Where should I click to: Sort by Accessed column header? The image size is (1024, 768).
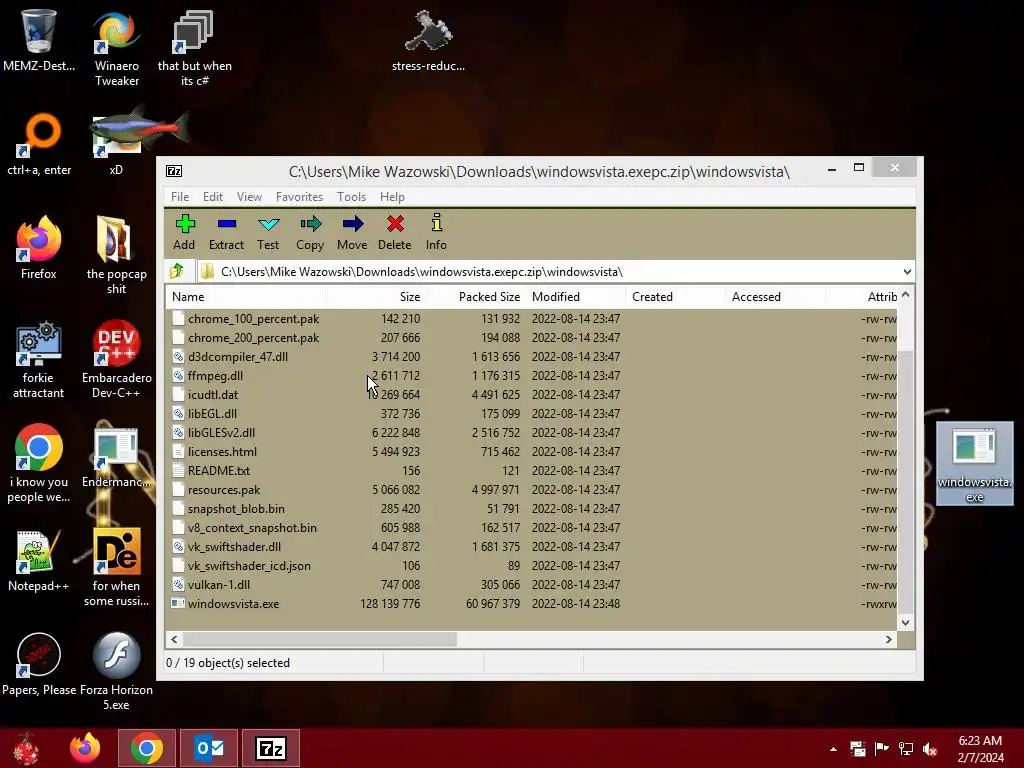[x=775, y=296]
